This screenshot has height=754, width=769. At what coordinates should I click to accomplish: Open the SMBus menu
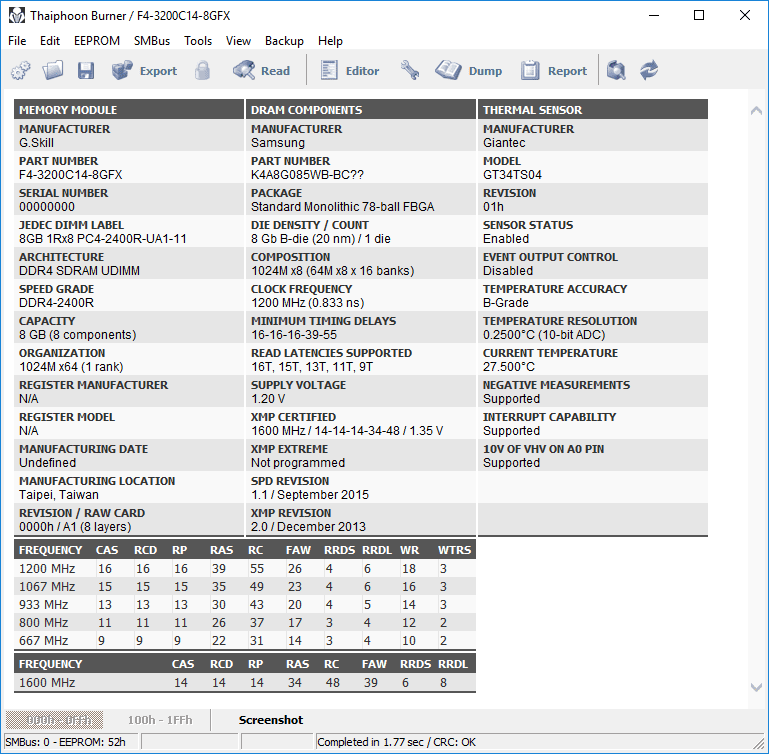tap(152, 41)
